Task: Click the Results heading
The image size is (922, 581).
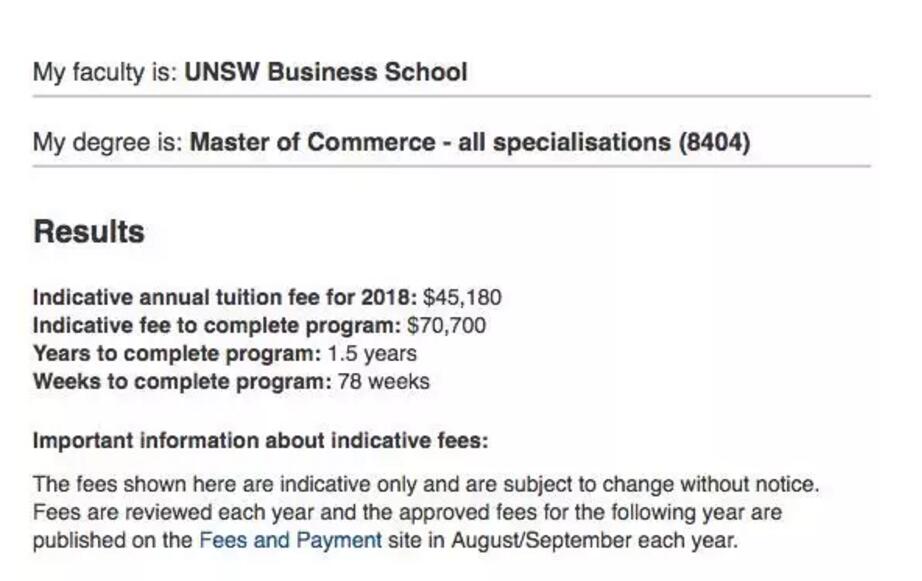Action: (x=89, y=232)
